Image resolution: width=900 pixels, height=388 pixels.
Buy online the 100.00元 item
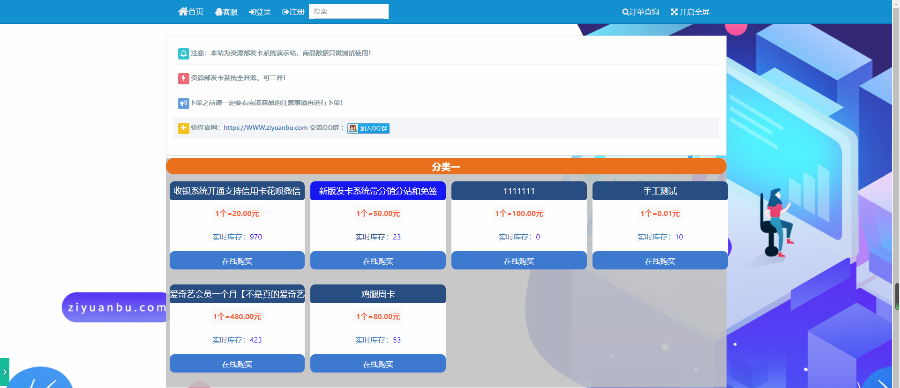pyautogui.click(x=519, y=261)
